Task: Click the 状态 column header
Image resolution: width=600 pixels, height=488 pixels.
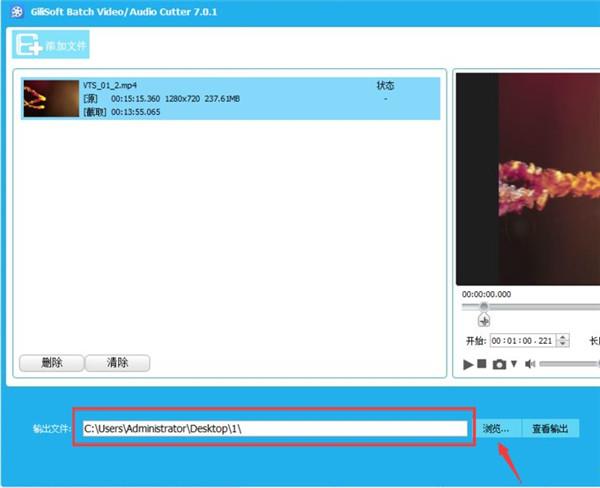Action: pyautogui.click(x=385, y=85)
